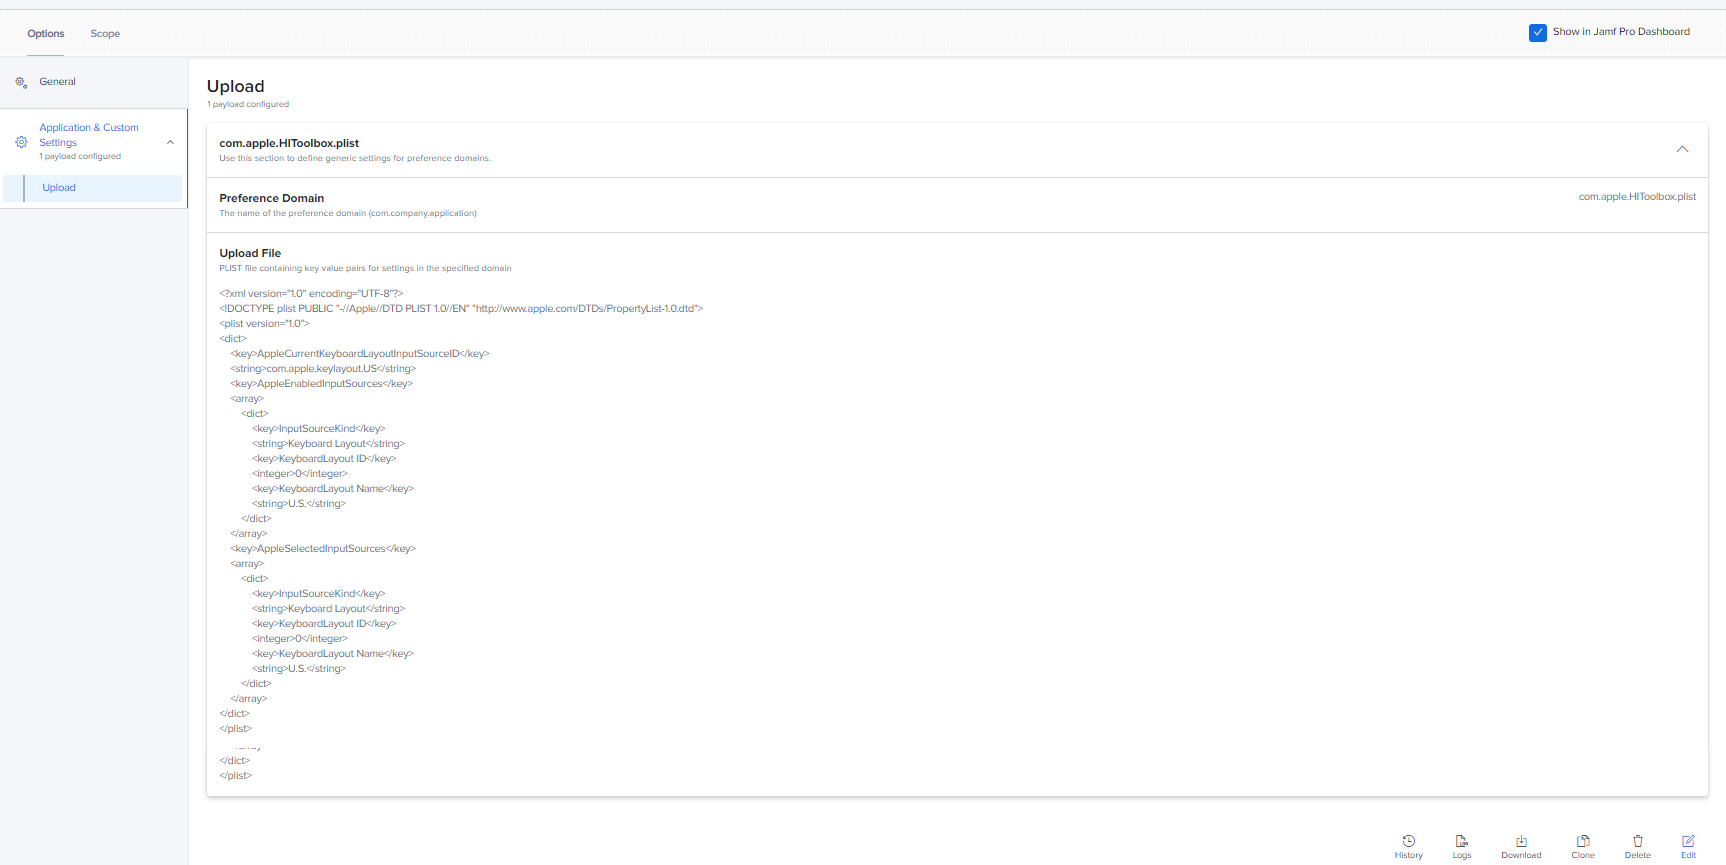Click the AppleEnabledInputSources key line
Screen dimensions: 1726x865
(321, 384)
